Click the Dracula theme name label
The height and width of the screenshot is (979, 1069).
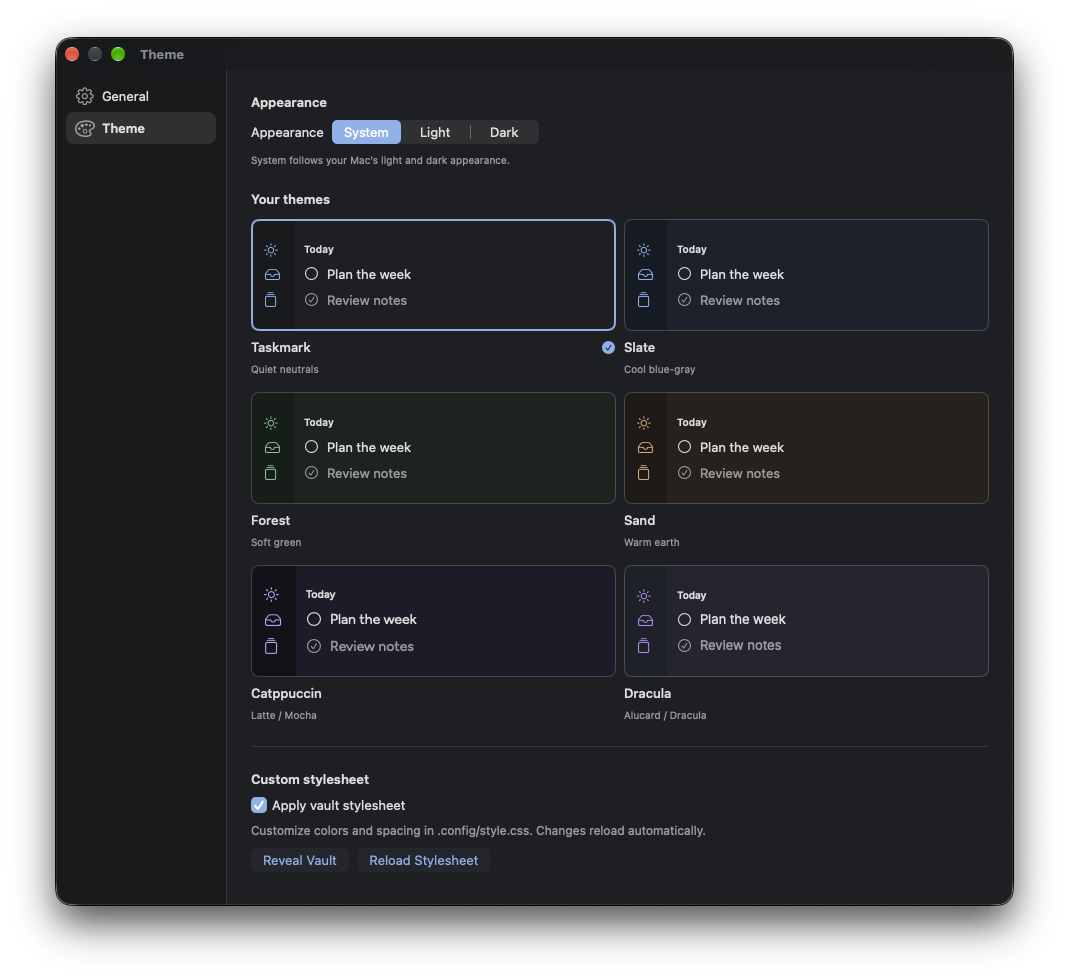point(648,693)
